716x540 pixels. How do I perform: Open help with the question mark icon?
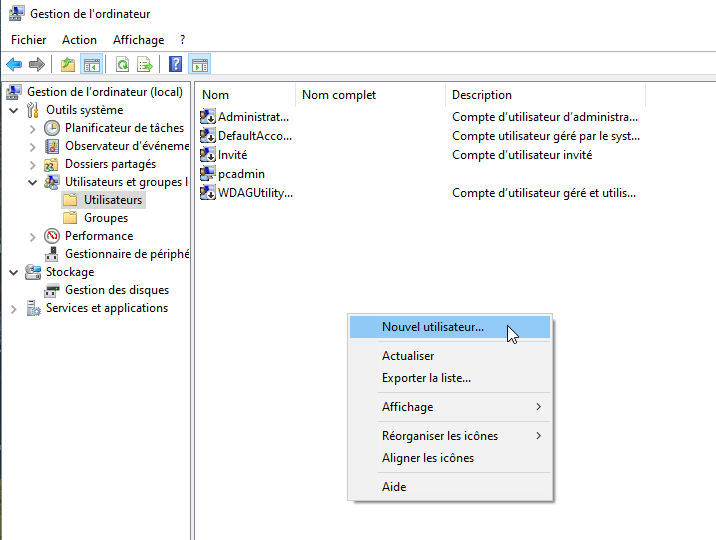click(x=175, y=64)
